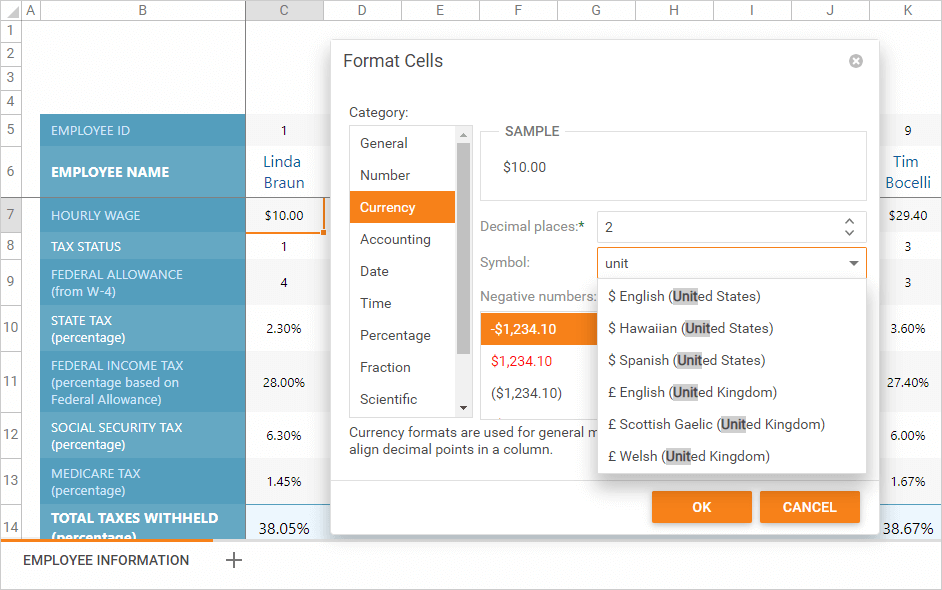Select column A header
The height and width of the screenshot is (590, 942).
31,10
